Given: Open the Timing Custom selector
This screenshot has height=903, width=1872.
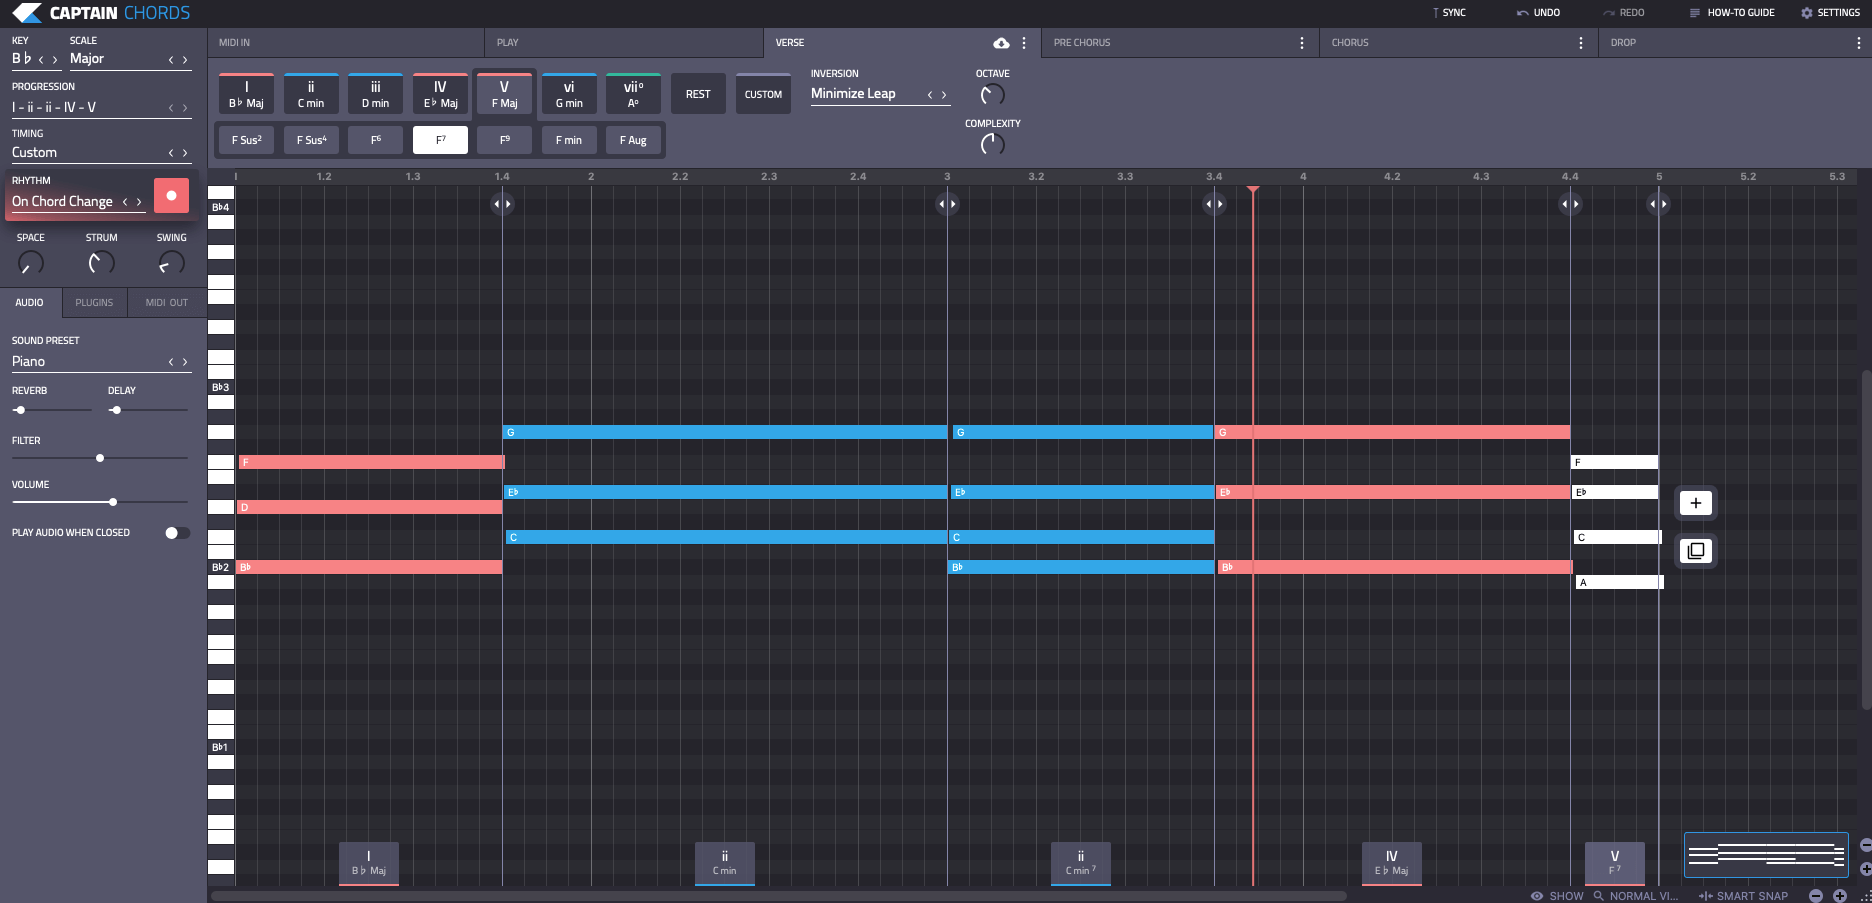Looking at the screenshot, I should coord(100,153).
